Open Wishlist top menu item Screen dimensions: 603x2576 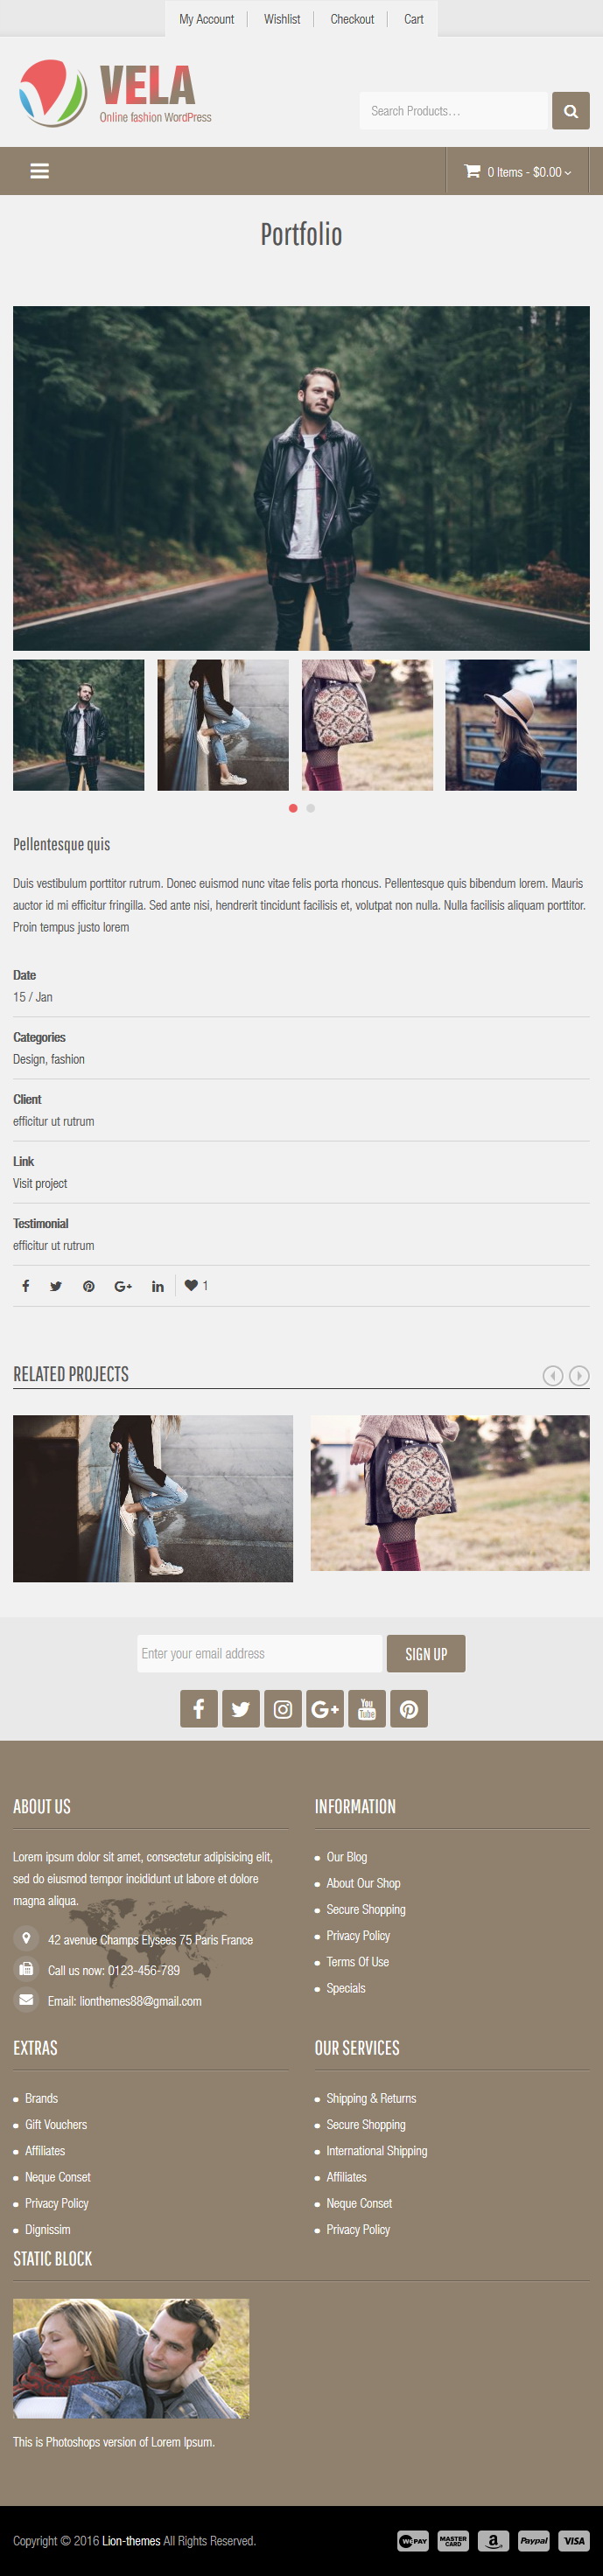282,19
